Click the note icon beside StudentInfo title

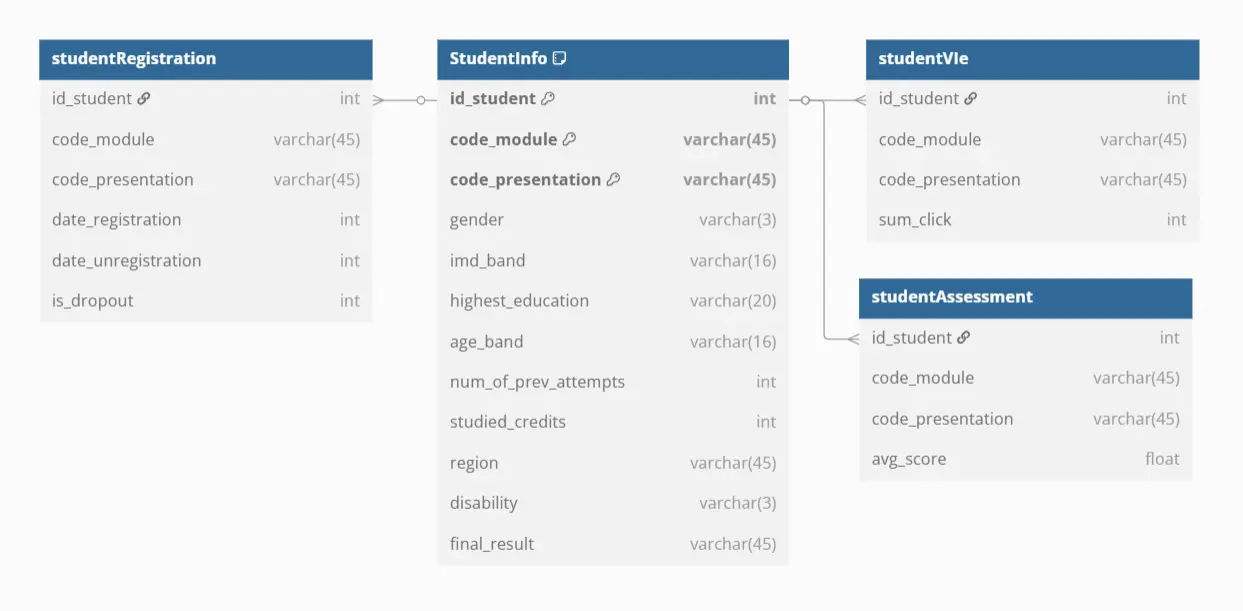[560, 58]
